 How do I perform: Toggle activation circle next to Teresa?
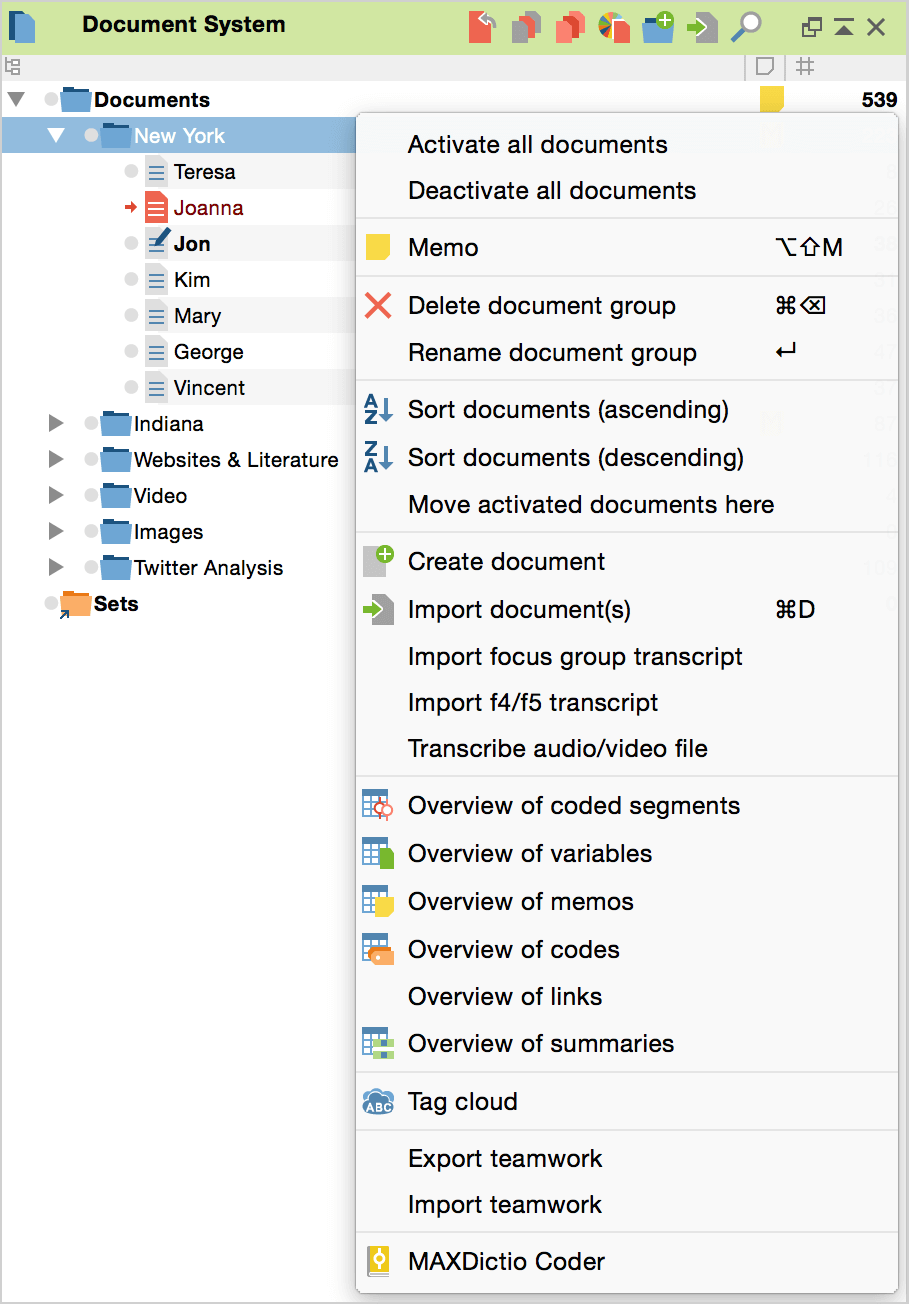point(131,172)
